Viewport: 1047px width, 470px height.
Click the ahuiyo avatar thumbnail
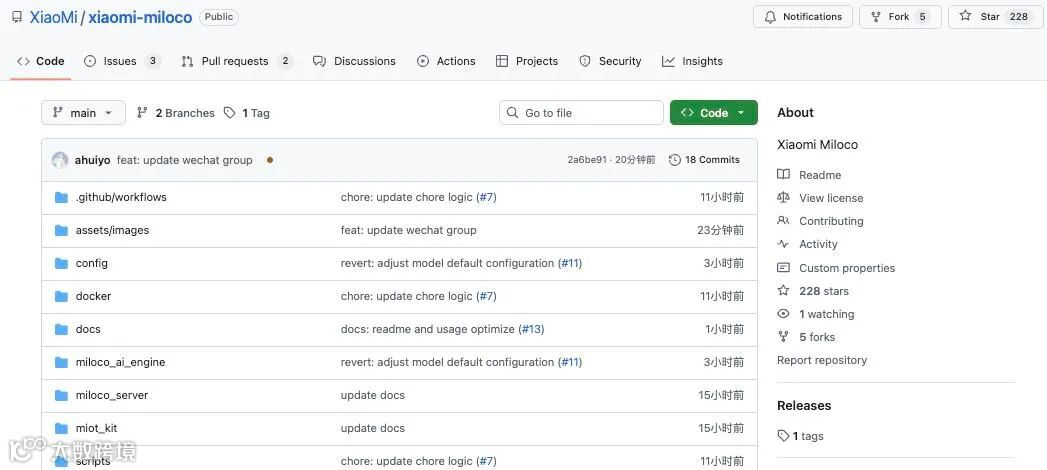point(60,160)
